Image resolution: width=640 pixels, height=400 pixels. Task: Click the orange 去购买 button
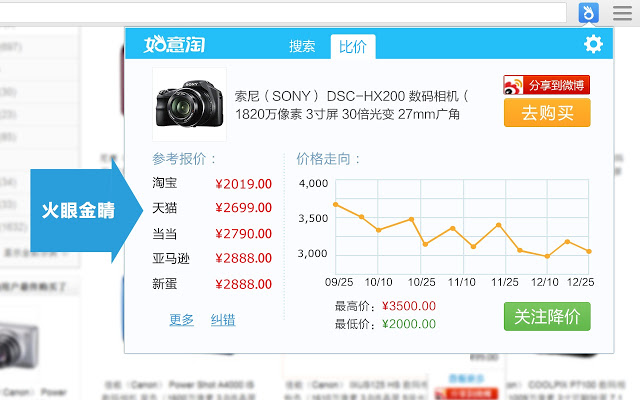[547, 113]
